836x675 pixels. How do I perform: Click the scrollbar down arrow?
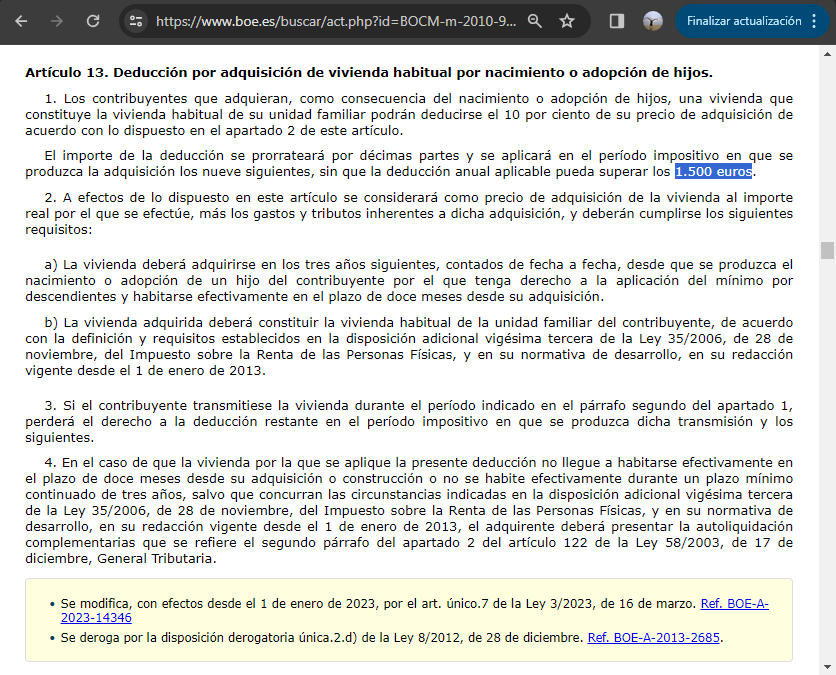tap(827, 667)
